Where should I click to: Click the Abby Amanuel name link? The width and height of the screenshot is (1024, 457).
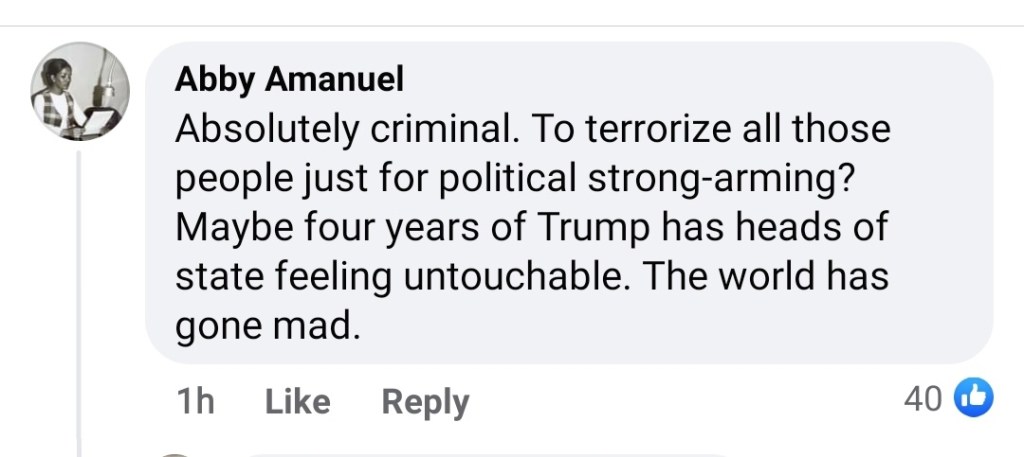pos(289,79)
